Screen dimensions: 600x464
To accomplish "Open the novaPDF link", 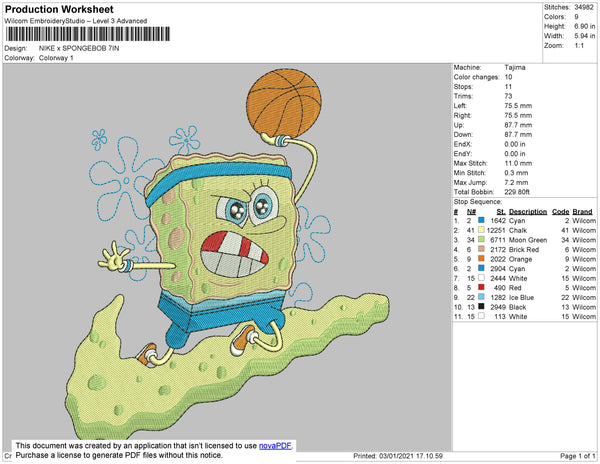I will [x=275, y=446].
